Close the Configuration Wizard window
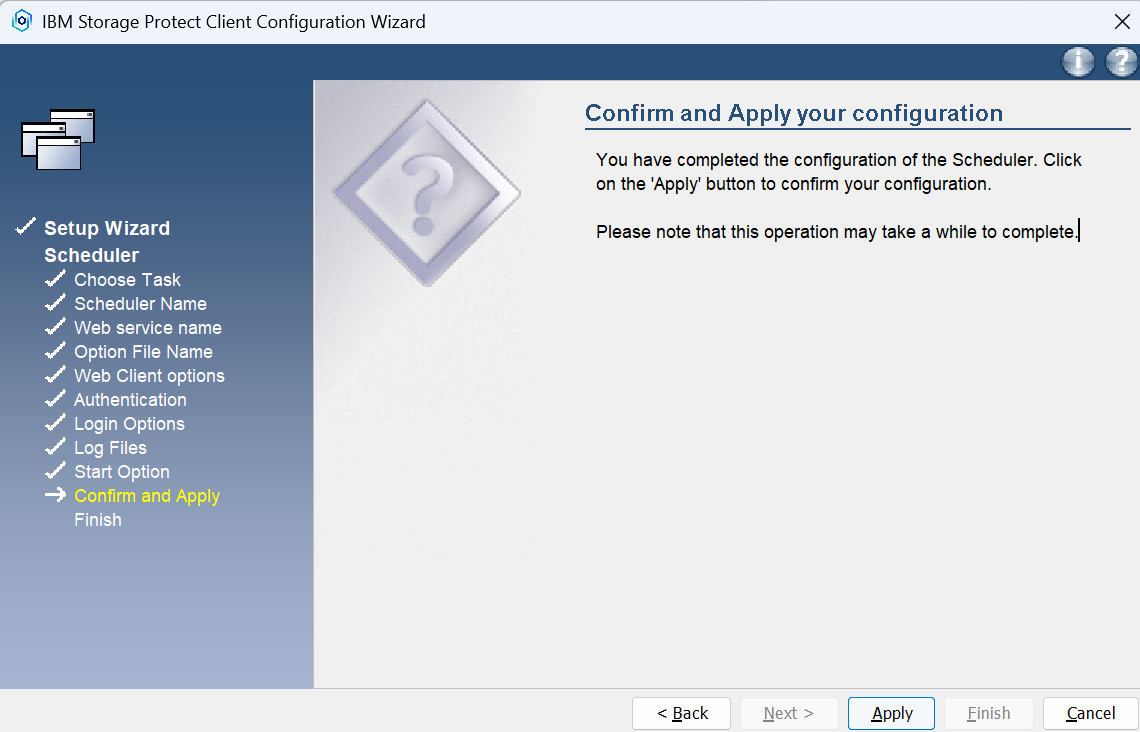The image size is (1140, 732). pos(1121,21)
